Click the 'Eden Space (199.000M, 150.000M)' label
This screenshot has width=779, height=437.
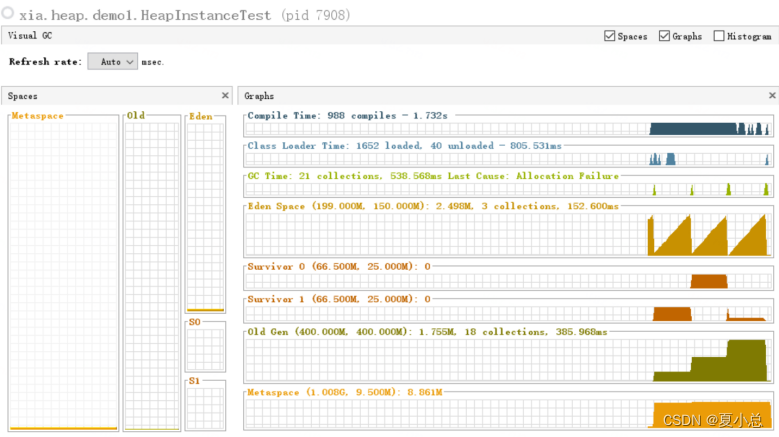(x=339, y=206)
